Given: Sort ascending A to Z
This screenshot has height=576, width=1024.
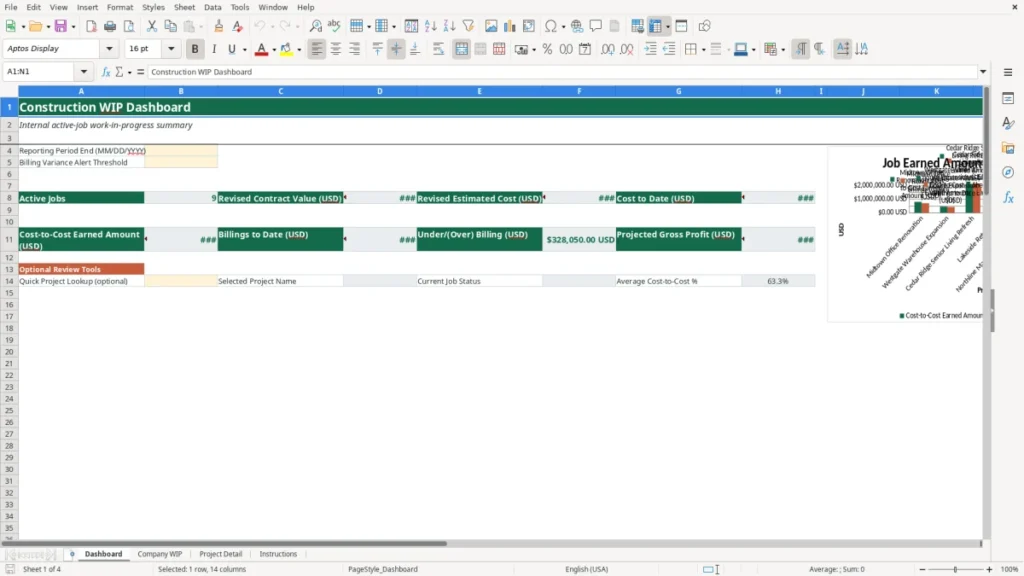Looking at the screenshot, I should (430, 26).
